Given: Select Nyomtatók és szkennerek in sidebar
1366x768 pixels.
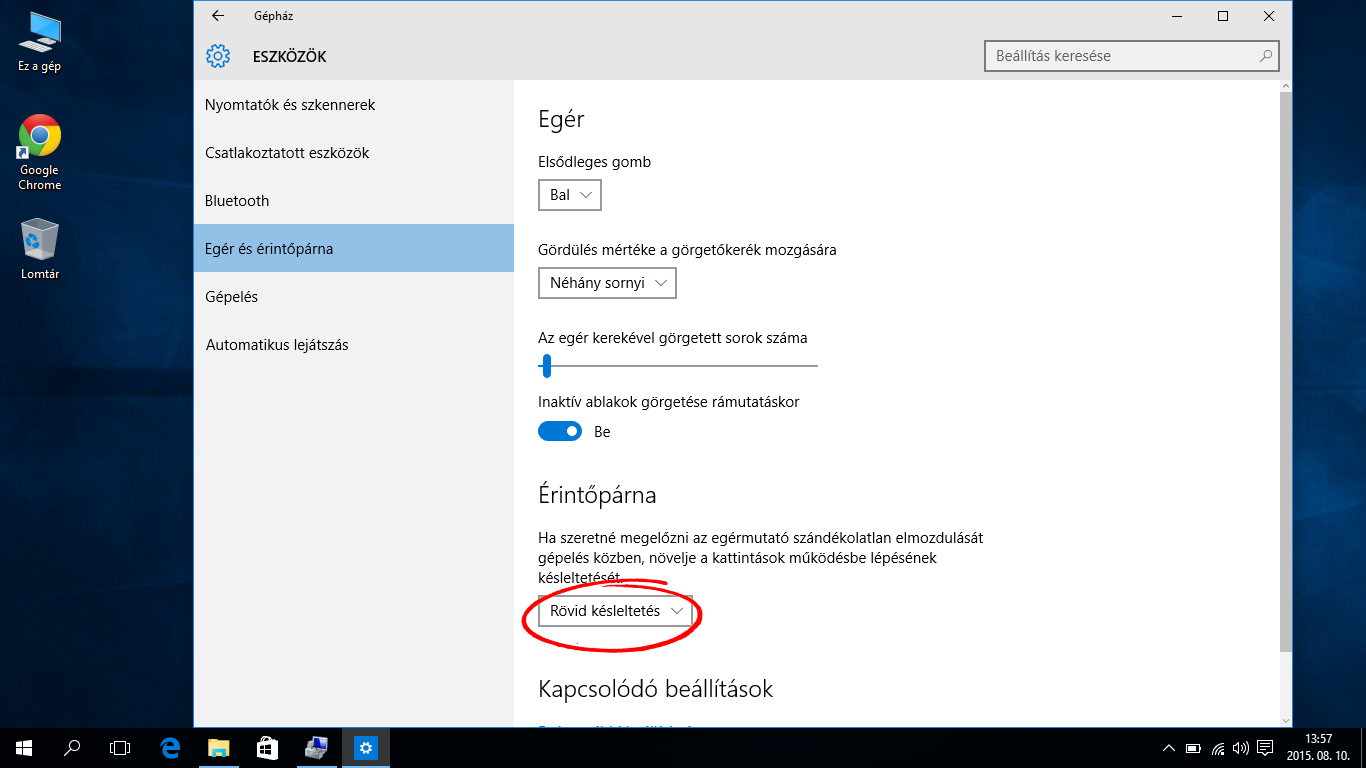Looking at the screenshot, I should 290,105.
